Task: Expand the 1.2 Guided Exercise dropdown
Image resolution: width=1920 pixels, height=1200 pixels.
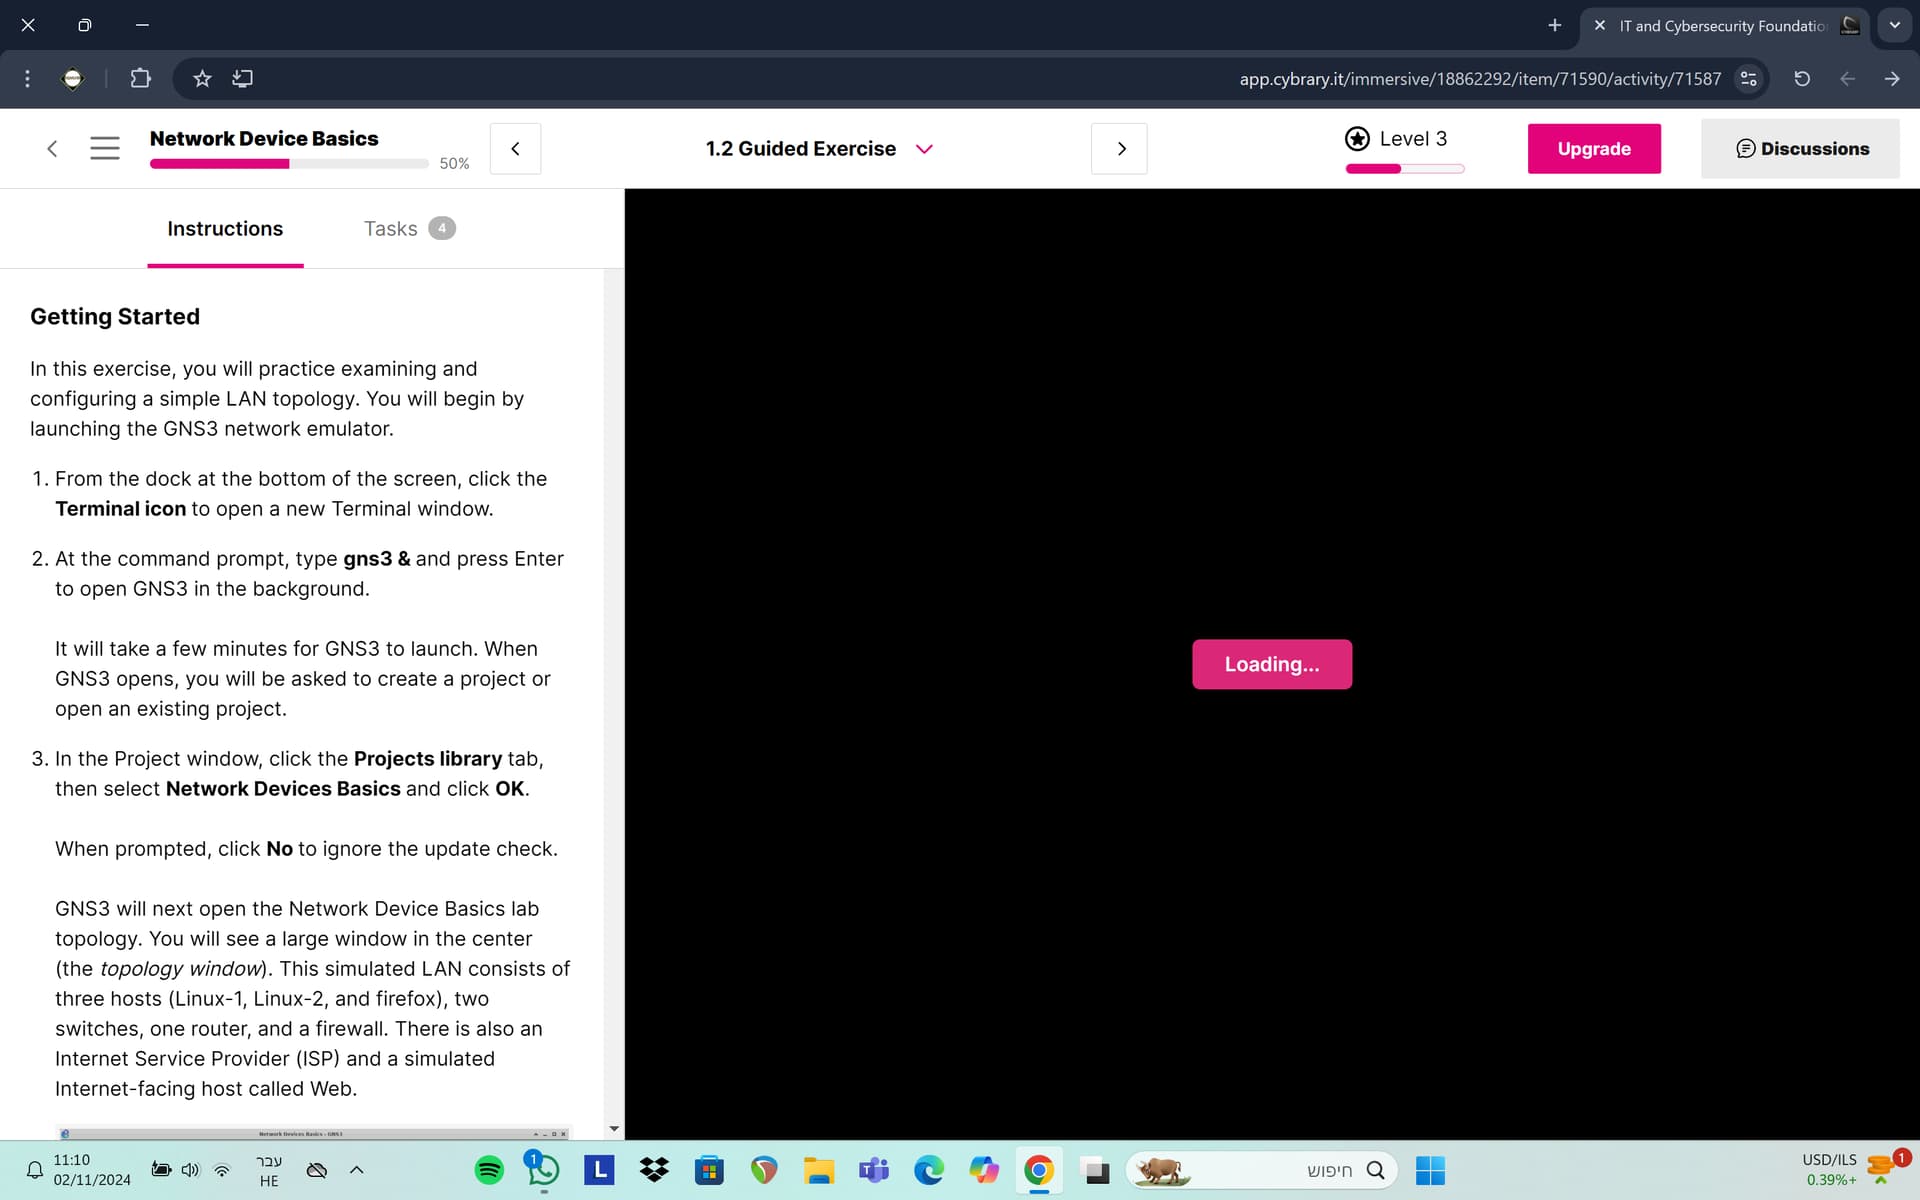Action: click(x=924, y=149)
